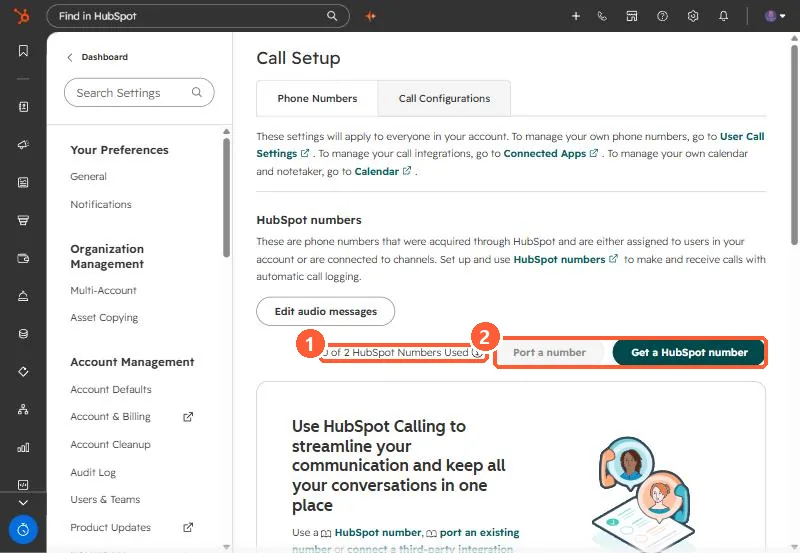Open Users & Teams settings
800x553 pixels.
(105, 499)
